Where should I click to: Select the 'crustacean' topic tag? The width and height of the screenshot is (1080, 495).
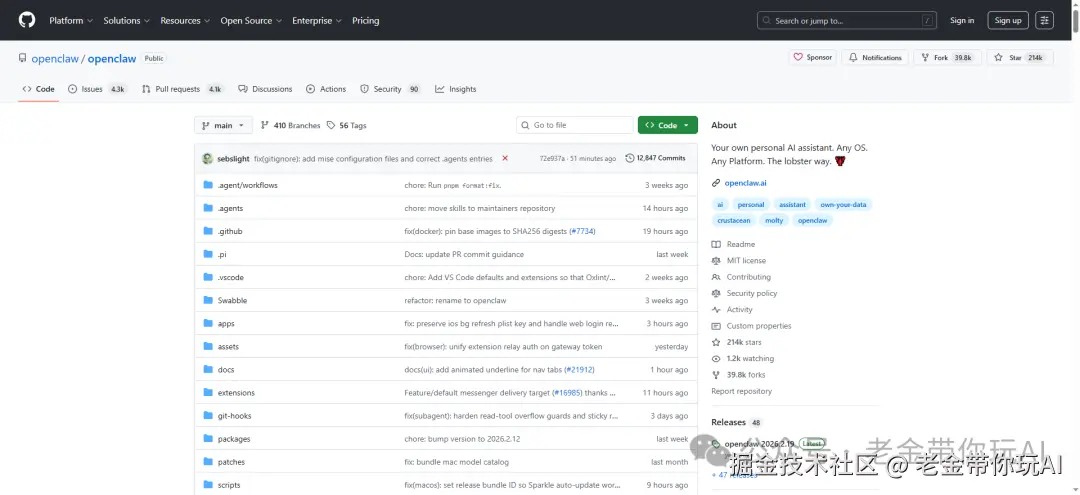click(734, 221)
